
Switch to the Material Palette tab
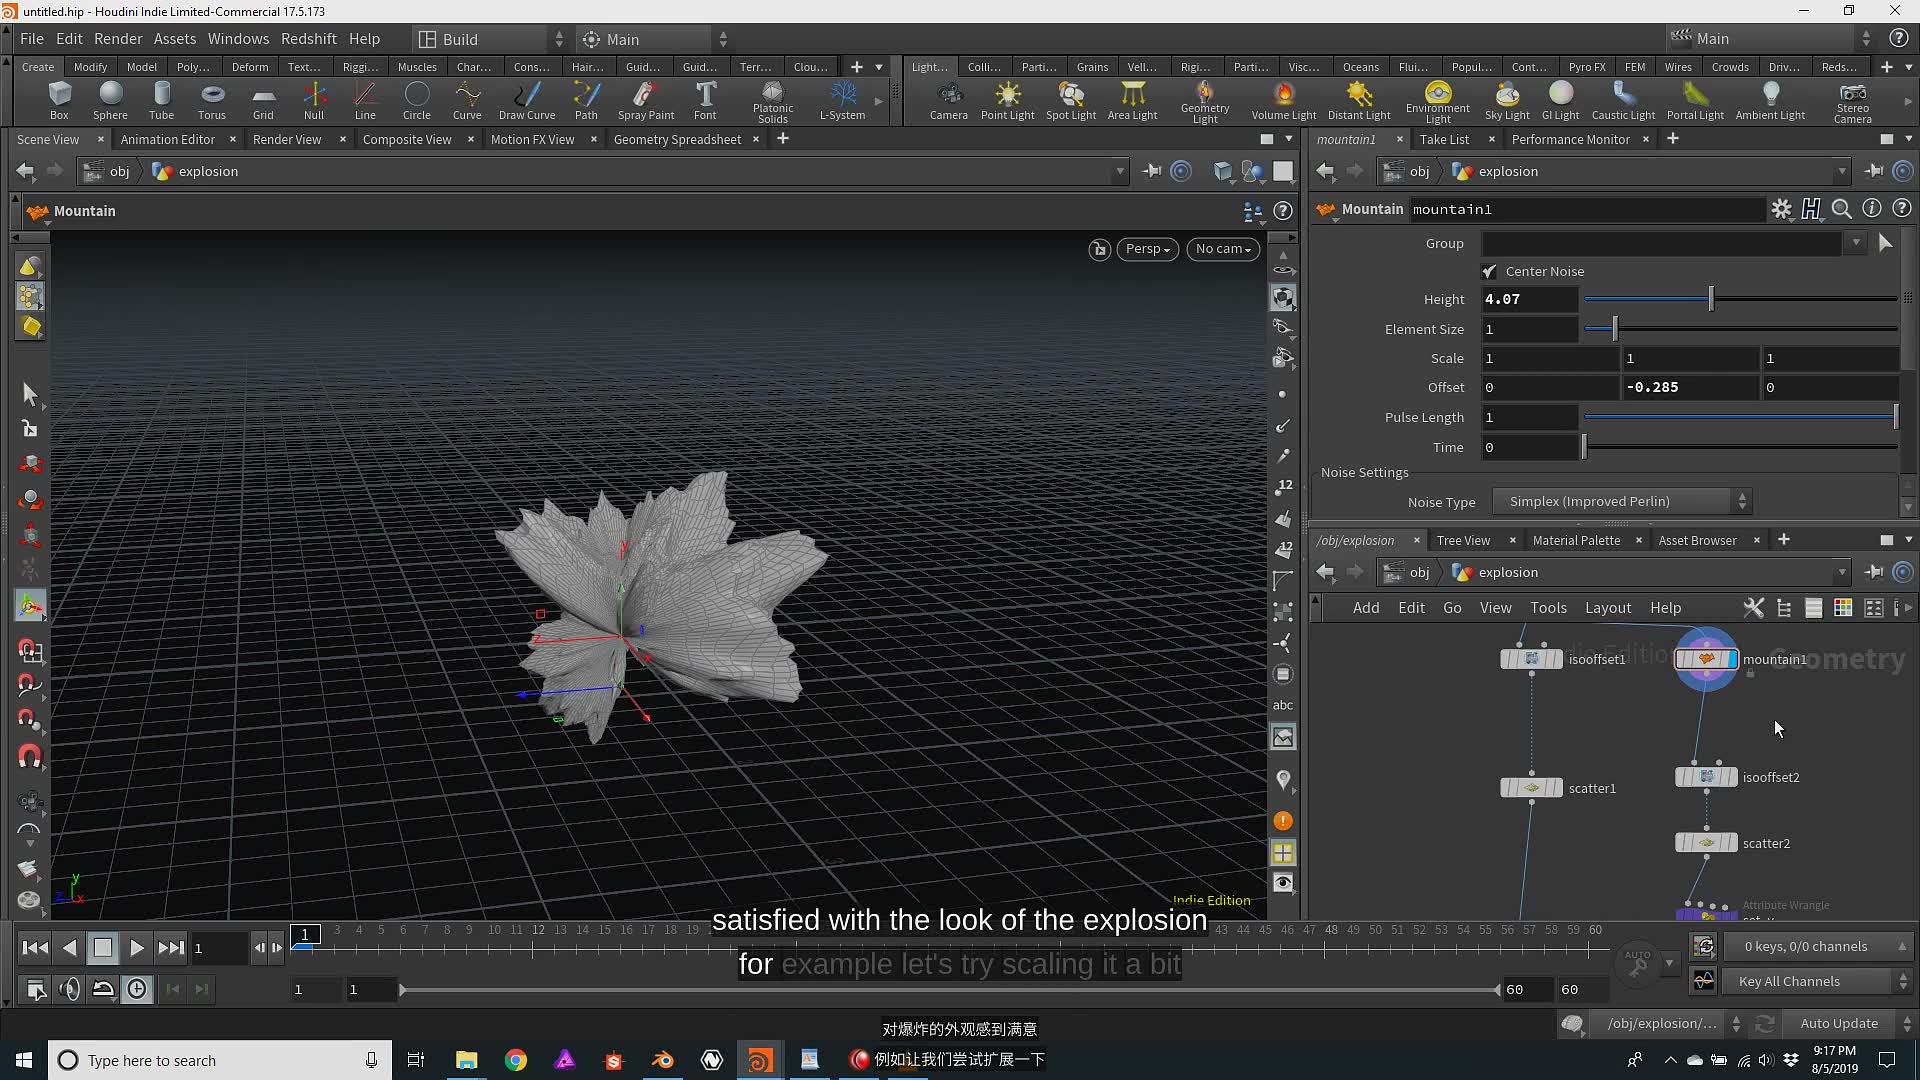[x=1576, y=540]
